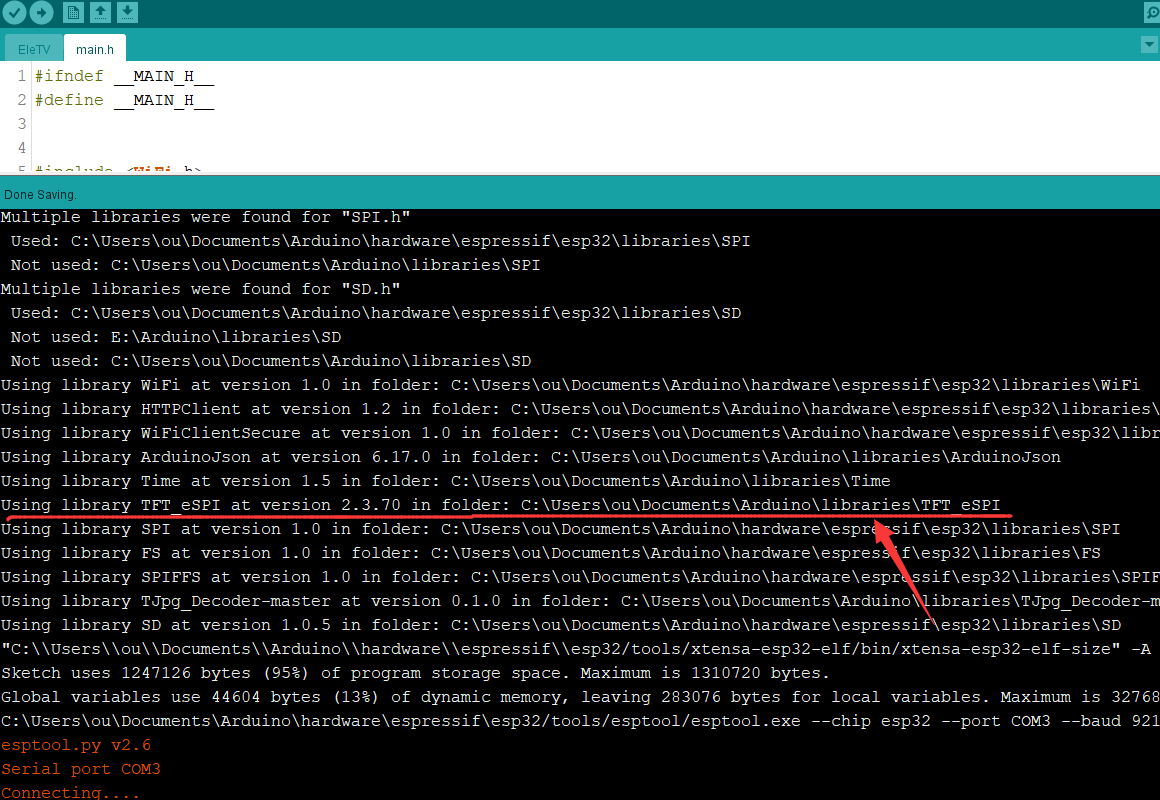
Task: Click 'Not used: C:\Users\ou\...\libraries\SPI' line
Action: click(275, 265)
